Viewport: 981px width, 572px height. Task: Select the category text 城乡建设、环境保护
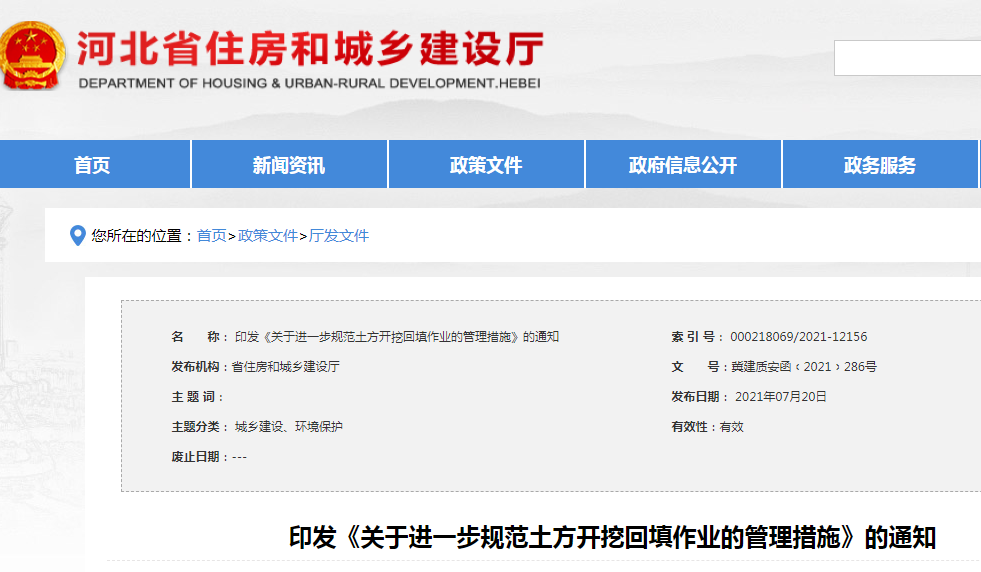pos(288,427)
